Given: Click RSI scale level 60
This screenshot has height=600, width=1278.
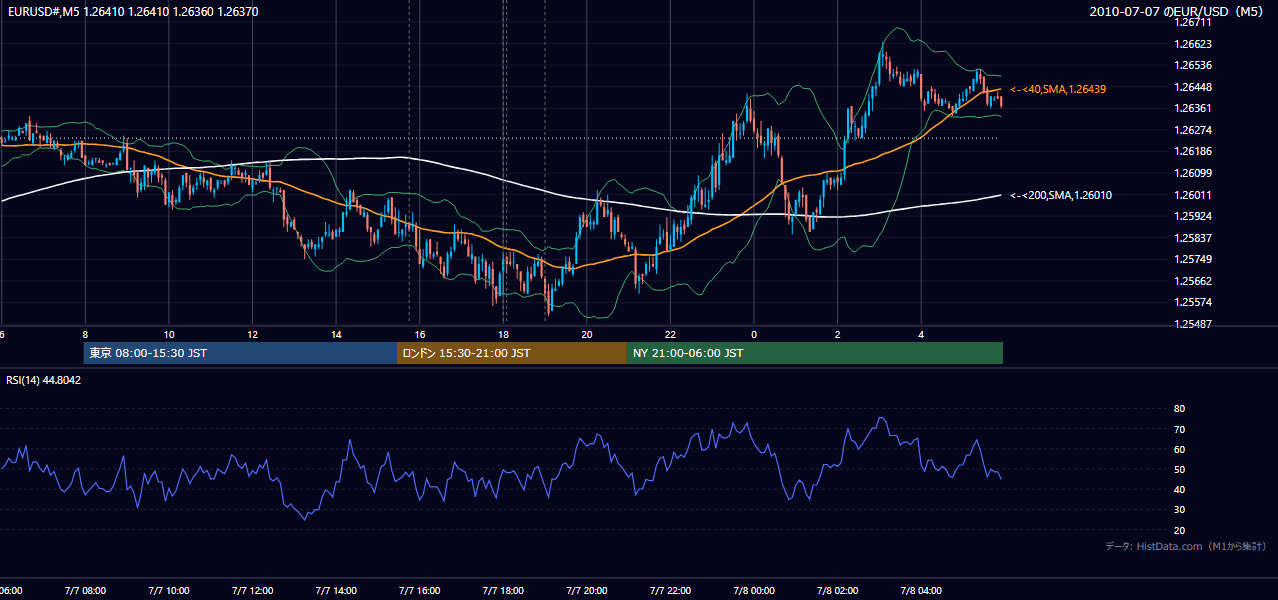Looking at the screenshot, I should (1180, 449).
